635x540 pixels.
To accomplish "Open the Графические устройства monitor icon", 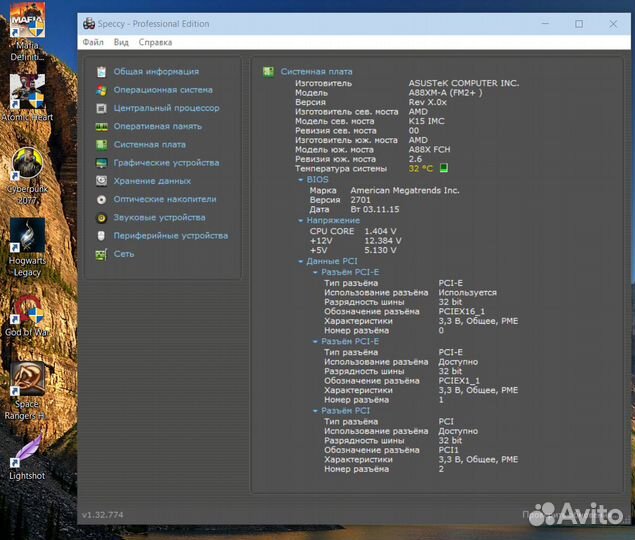I will [x=101, y=163].
